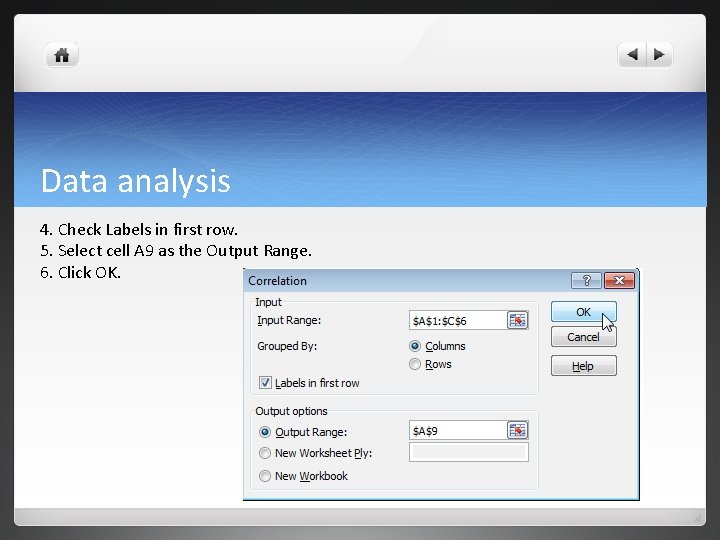Click the Correlation dialog title bar
Screen dimensions: 720x540
click(x=406, y=281)
